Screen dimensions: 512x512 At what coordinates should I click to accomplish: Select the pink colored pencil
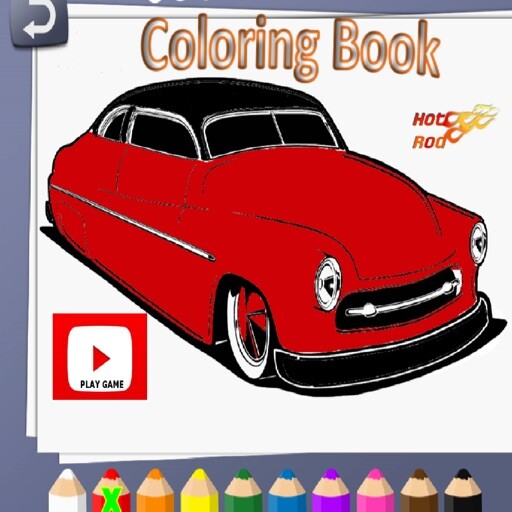[375, 490]
